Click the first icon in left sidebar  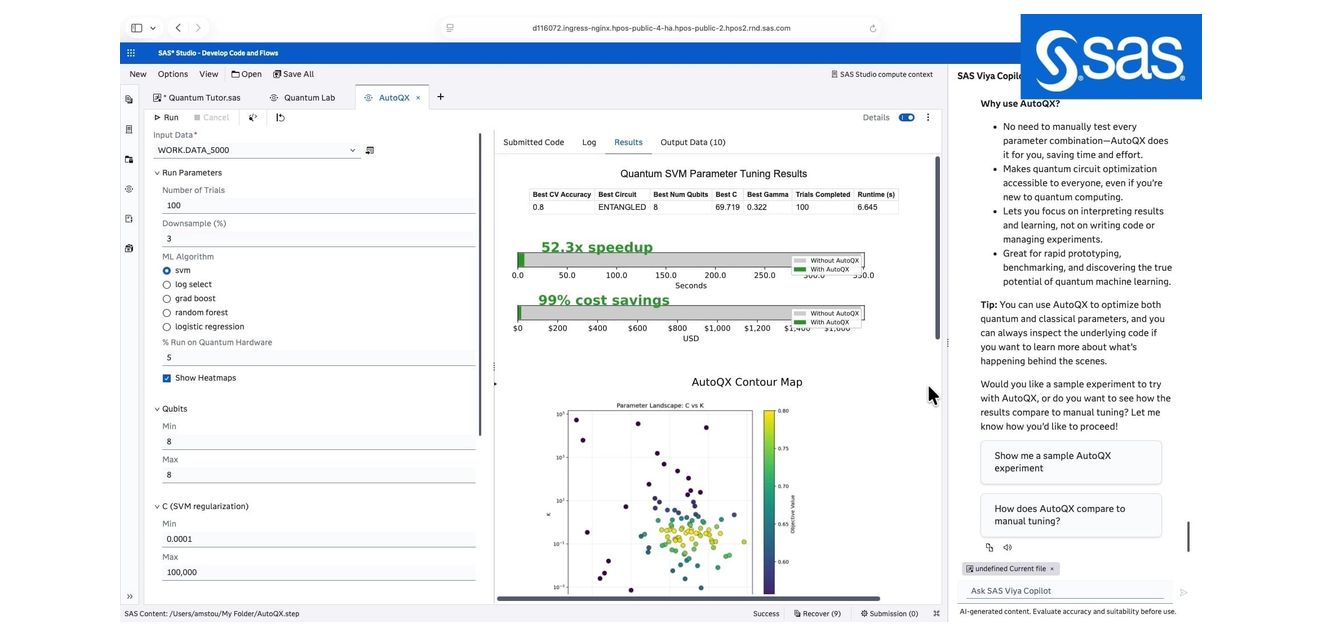pos(129,99)
